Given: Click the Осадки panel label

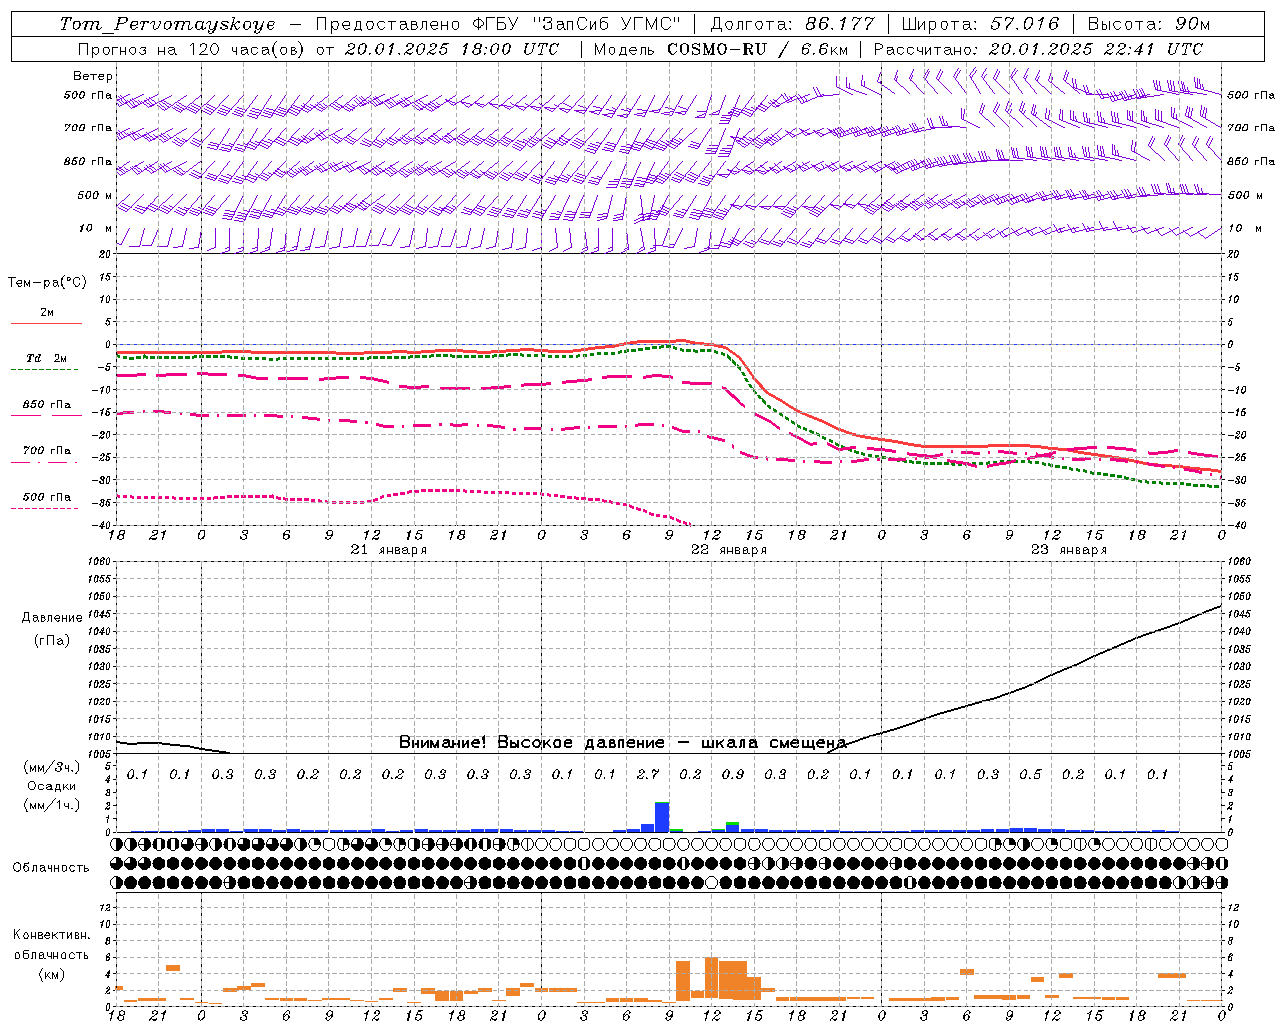Looking at the screenshot, I should (51, 786).
